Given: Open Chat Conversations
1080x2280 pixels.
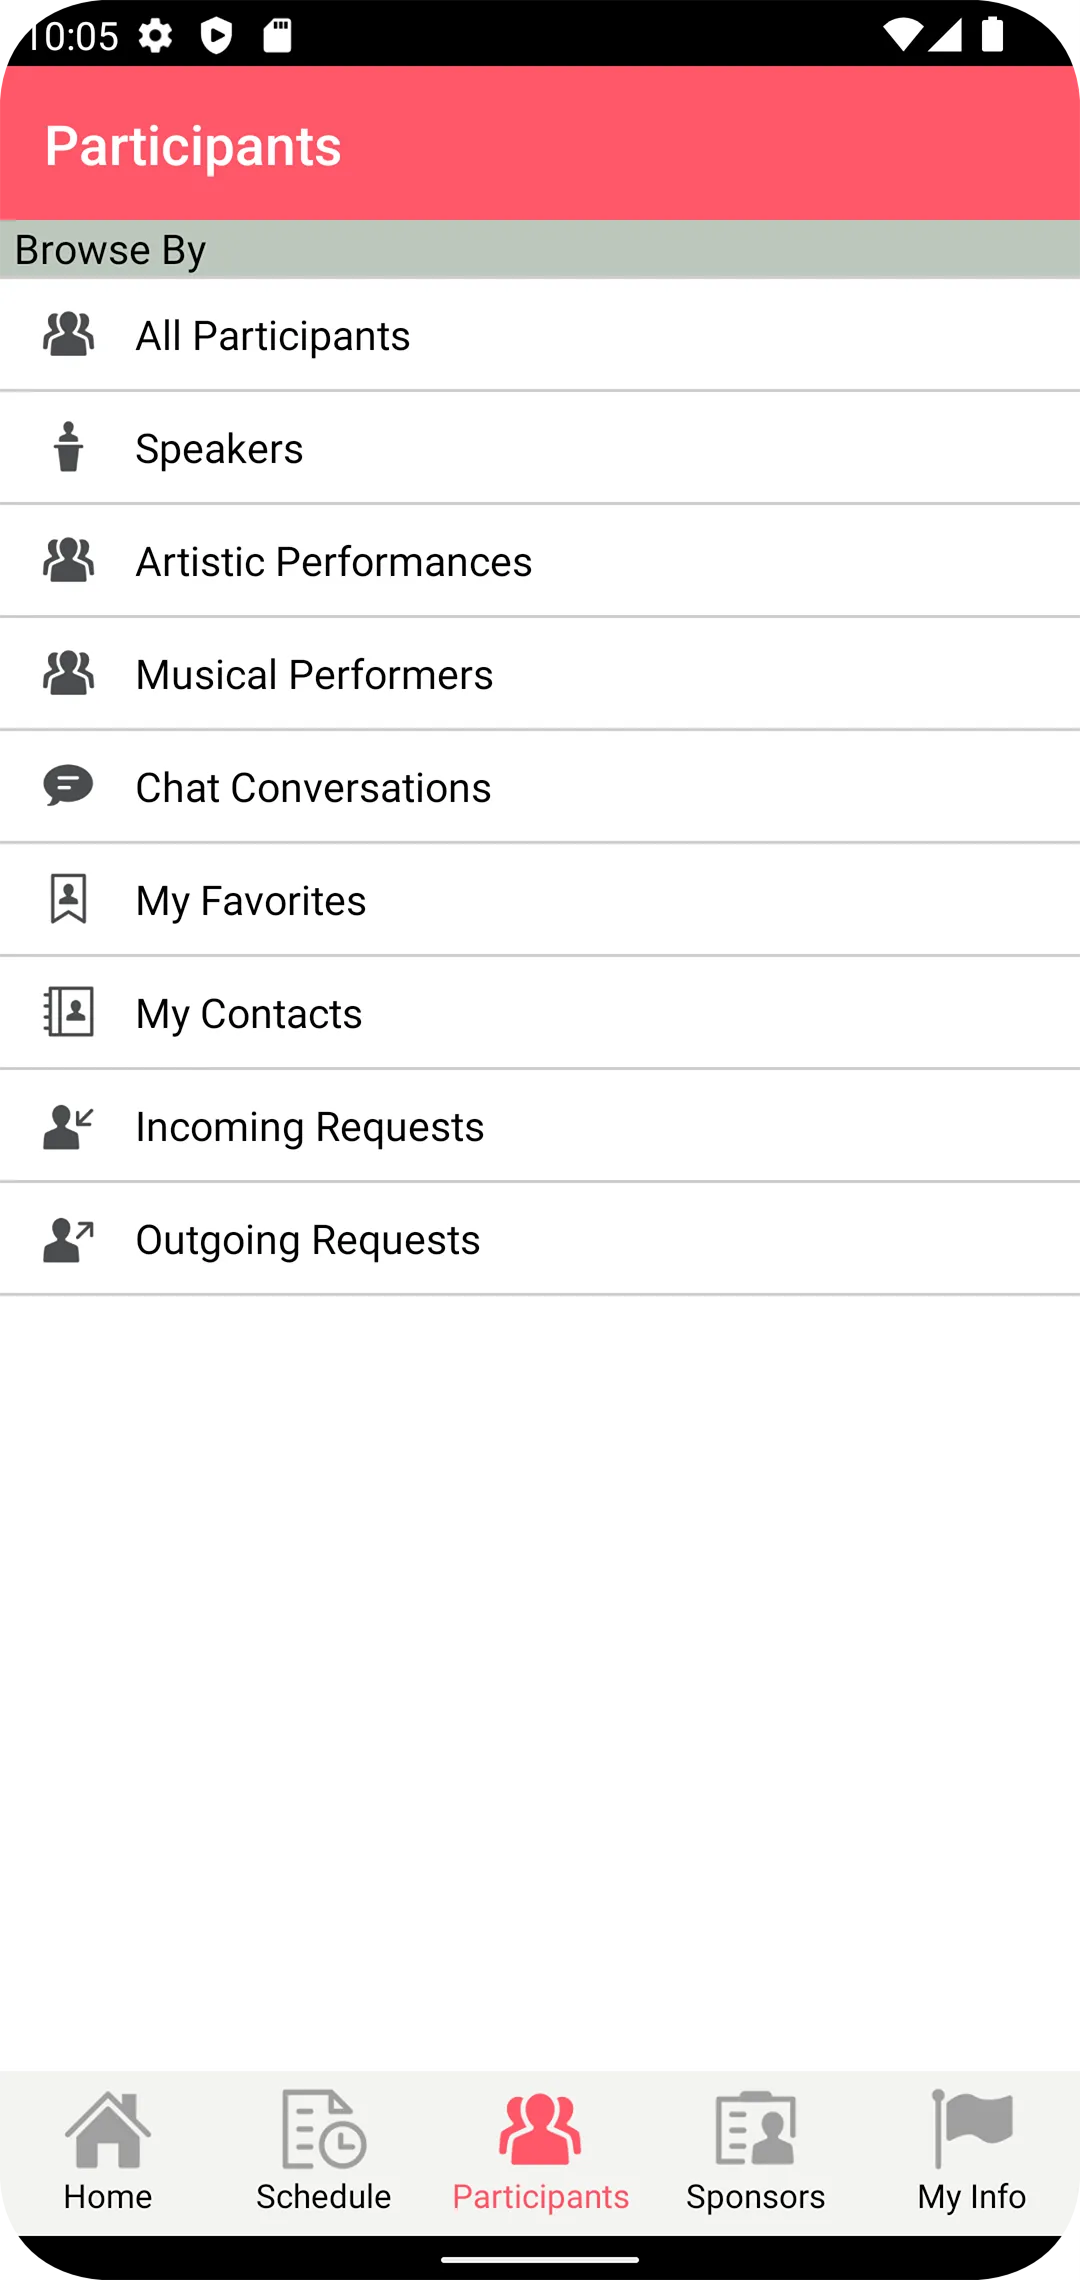Looking at the screenshot, I should [313, 788].
